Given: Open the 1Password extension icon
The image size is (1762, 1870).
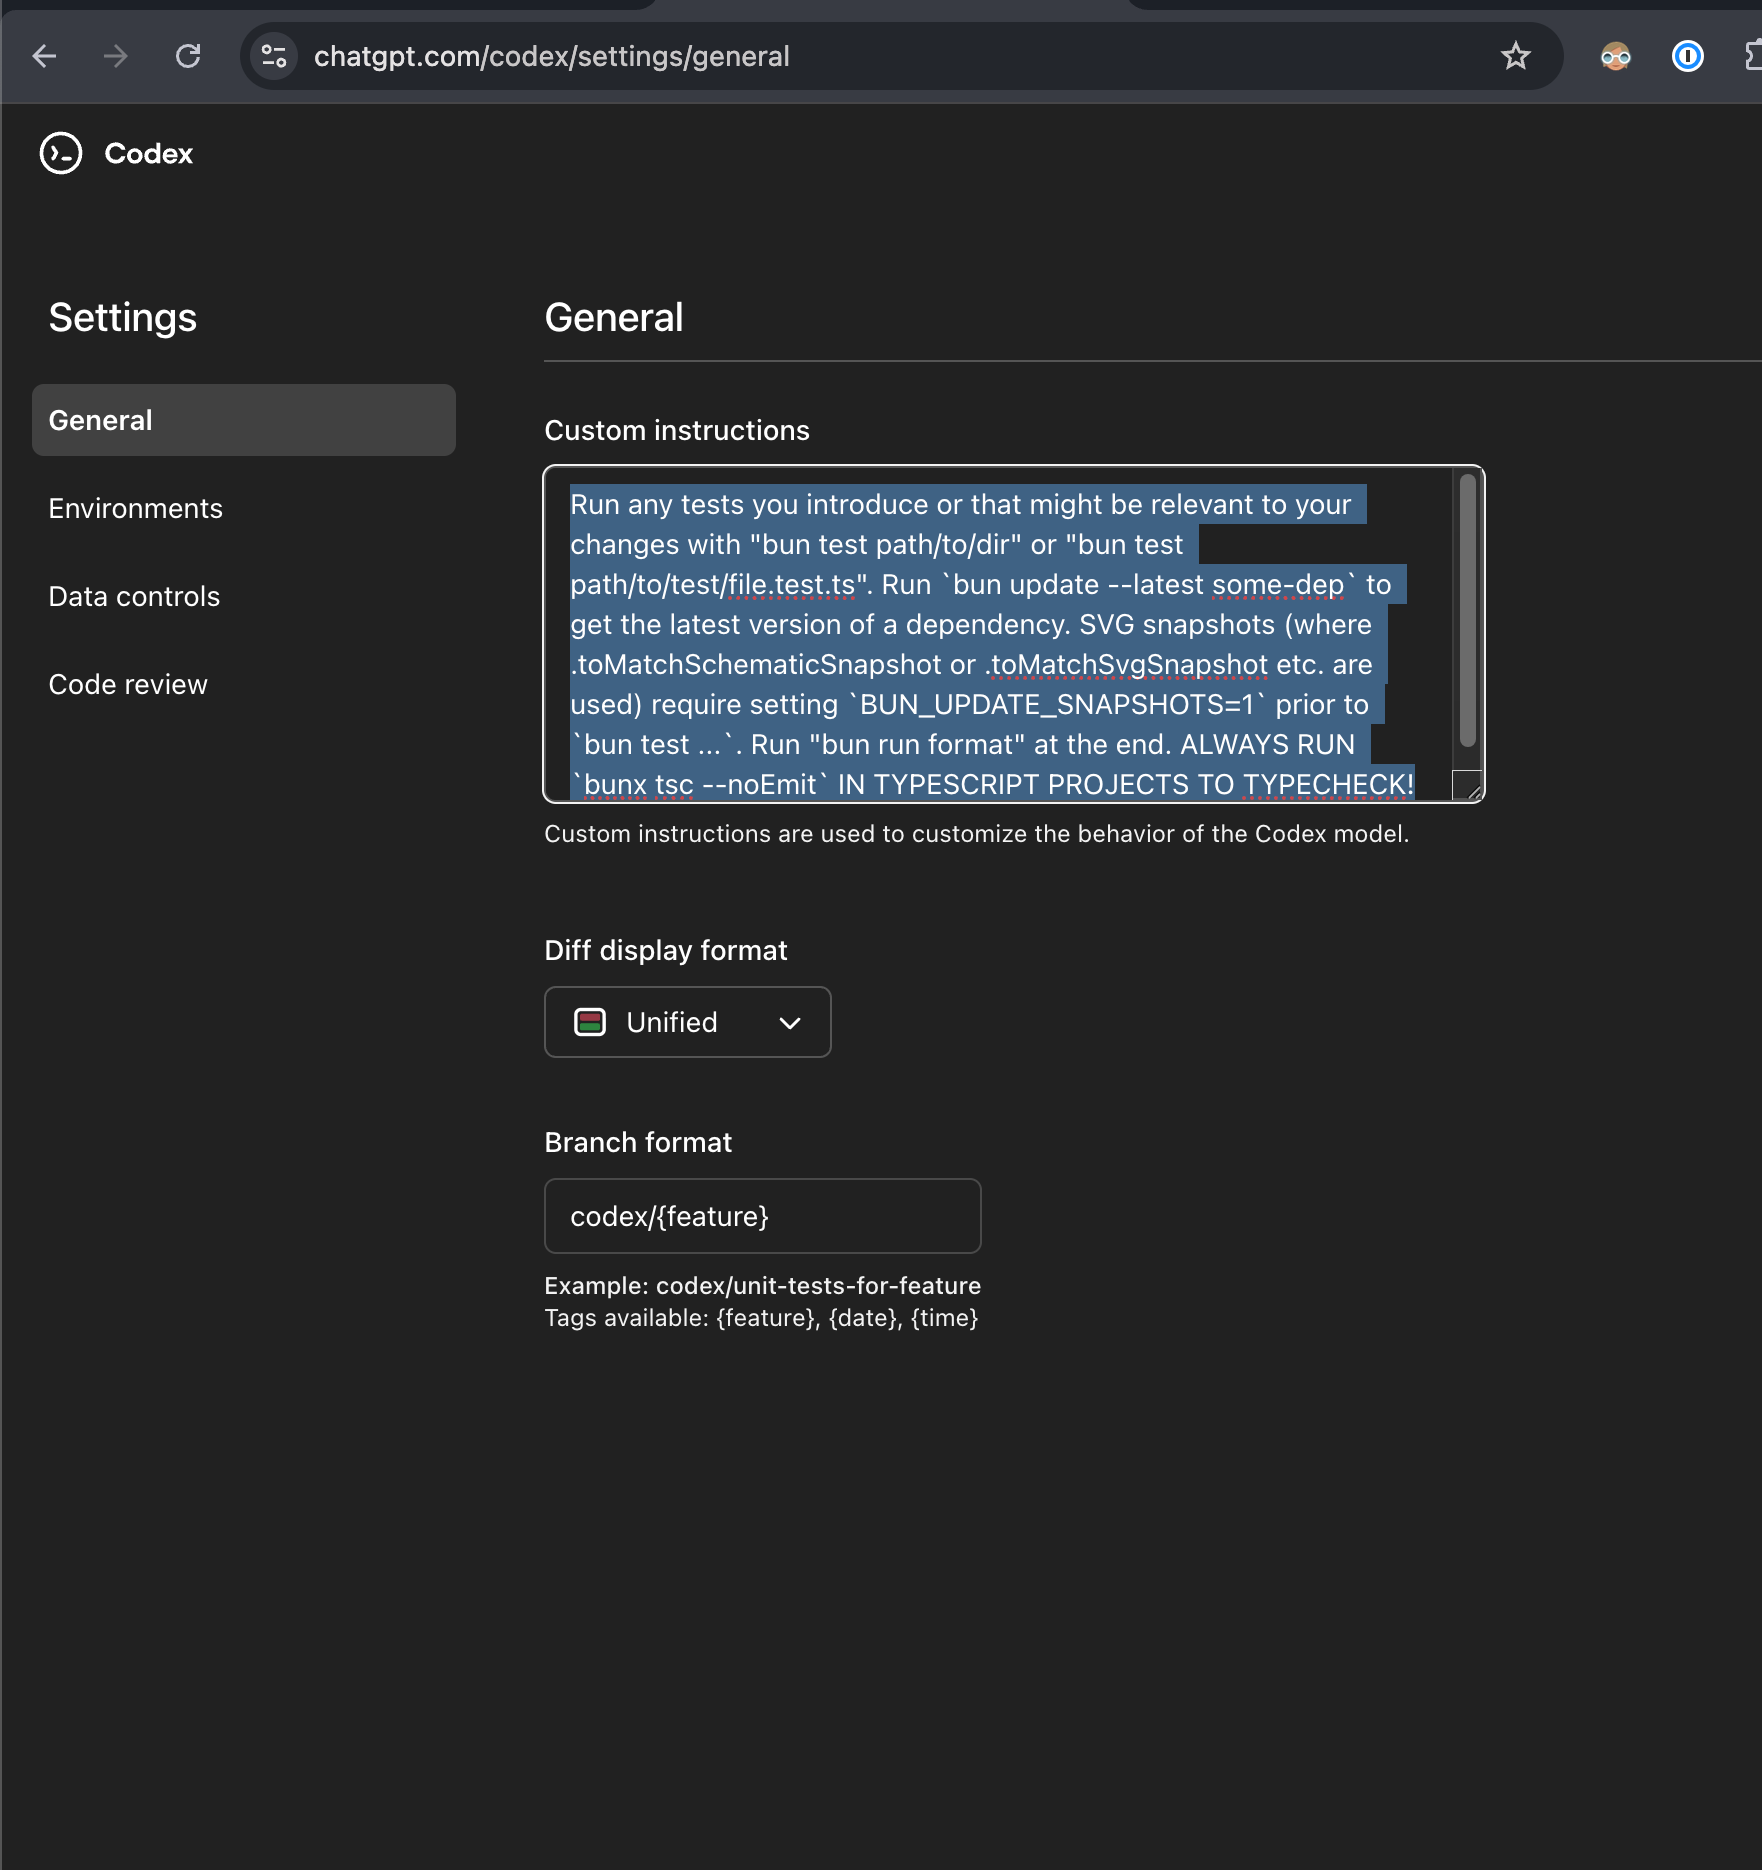Looking at the screenshot, I should coord(1688,56).
